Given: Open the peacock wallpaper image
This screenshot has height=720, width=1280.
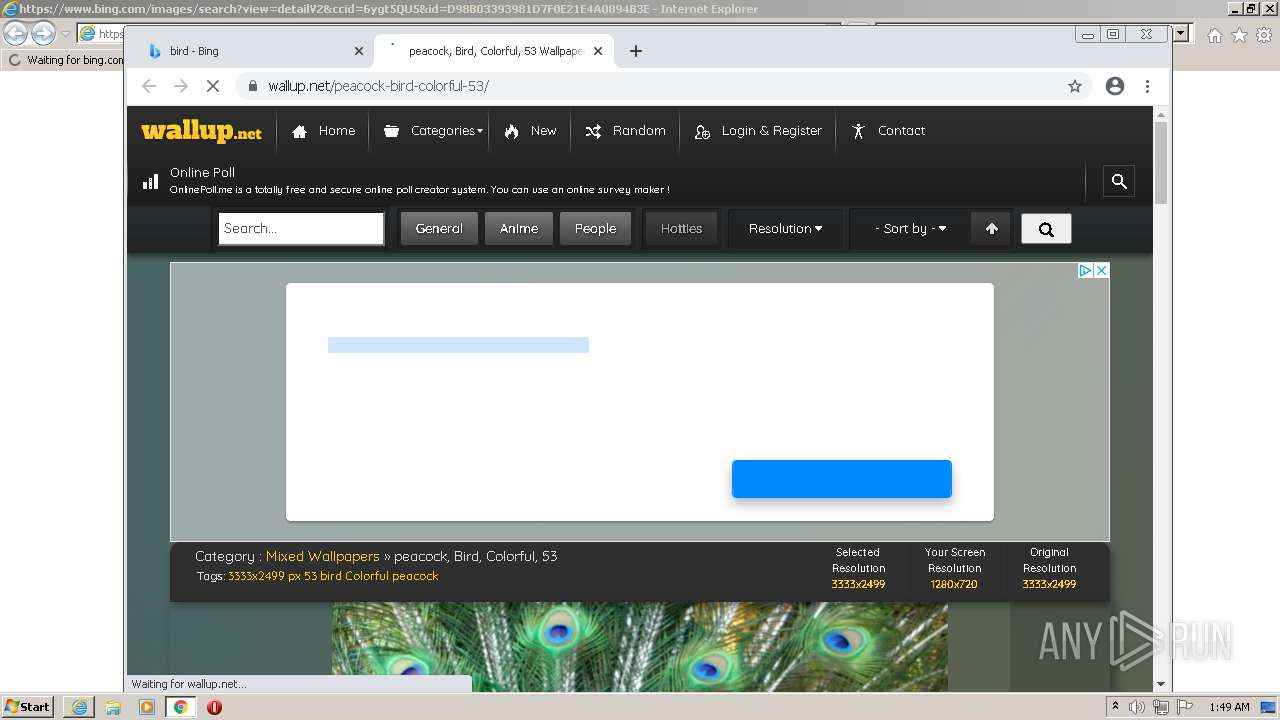Looking at the screenshot, I should tap(640, 647).
